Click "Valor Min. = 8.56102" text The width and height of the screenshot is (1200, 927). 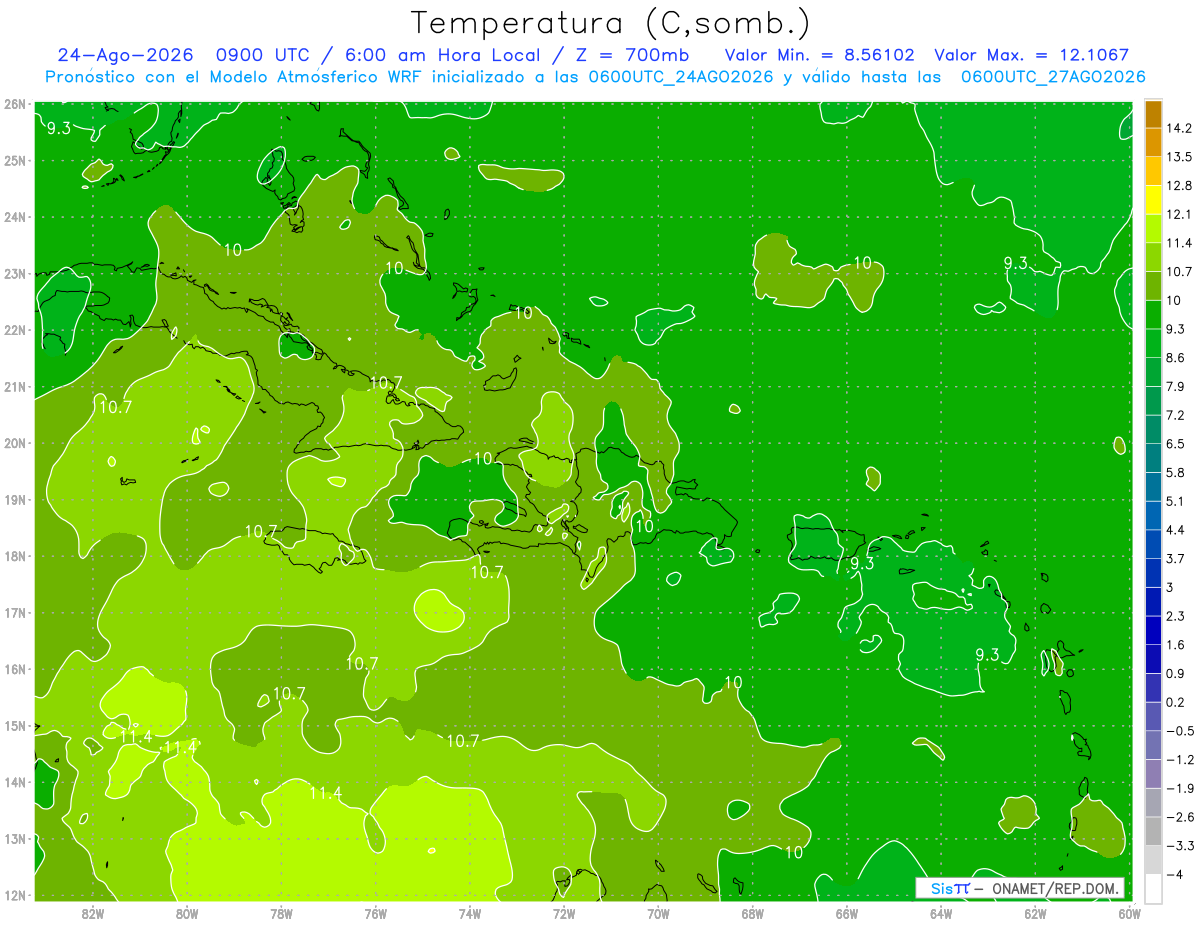(x=819, y=55)
